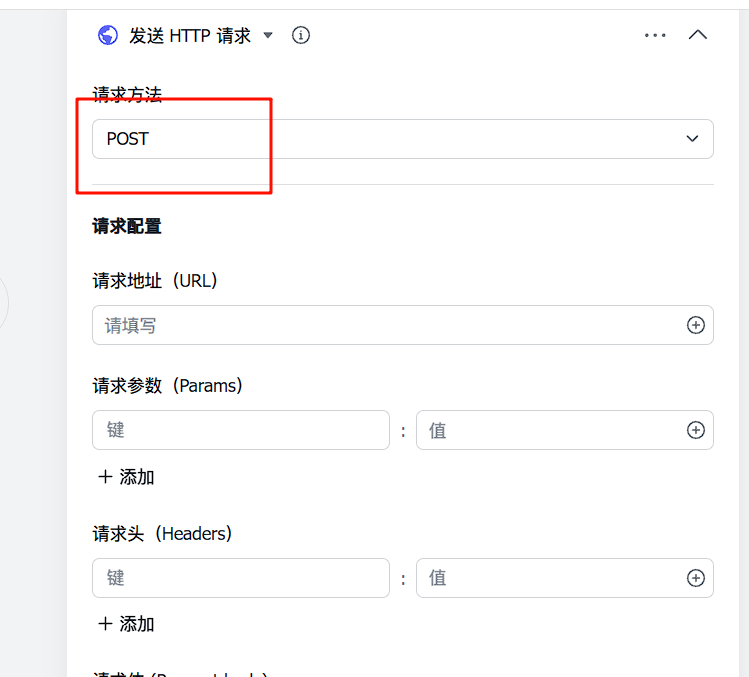
Task: Open the node type dropdown arrow beside 发送 HTTP 请求
Action: 268,35
